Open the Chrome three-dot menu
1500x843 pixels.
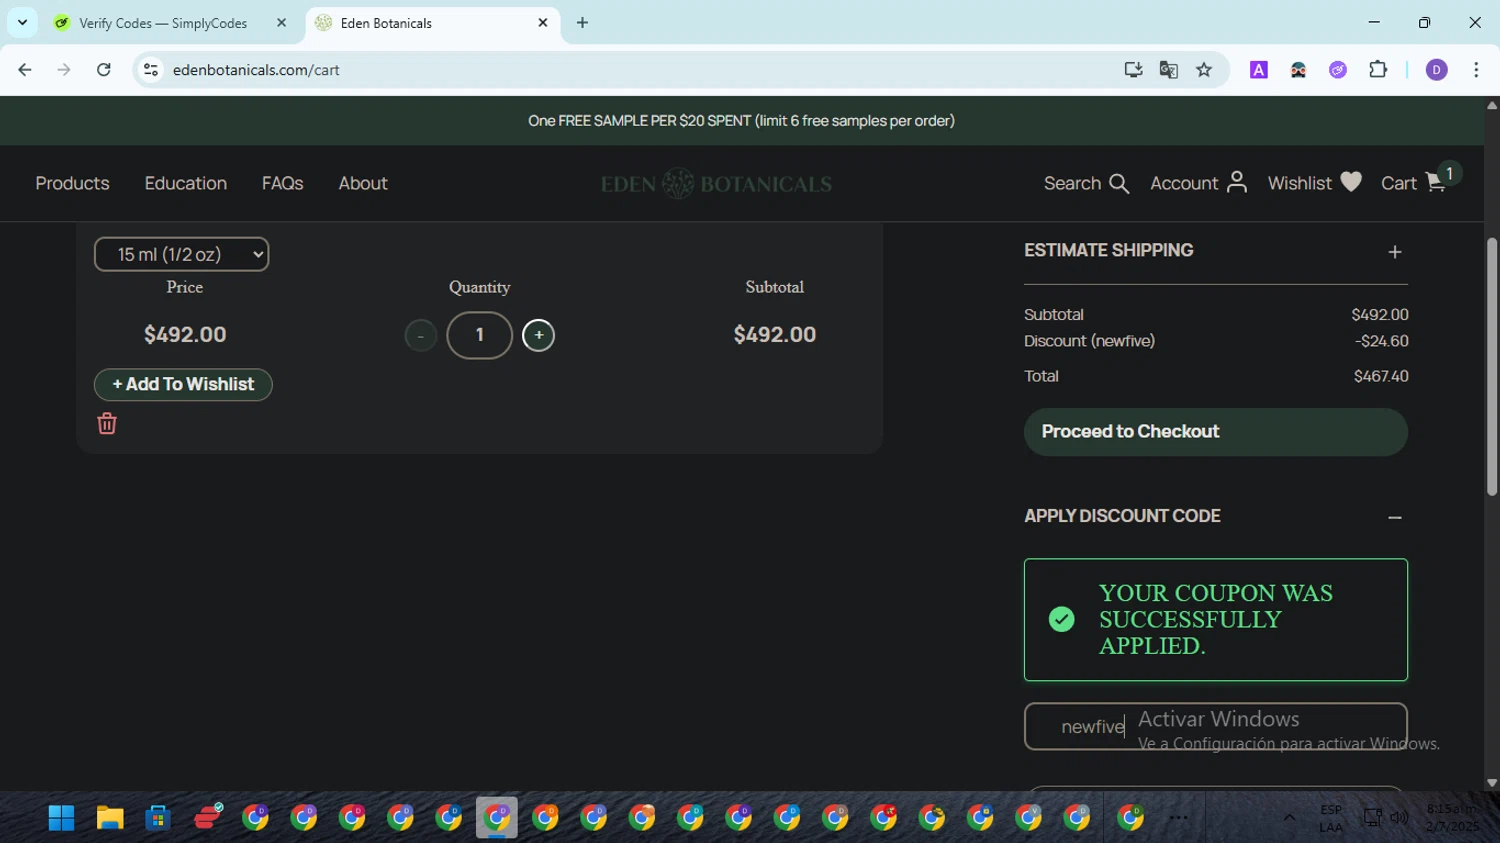click(1476, 70)
